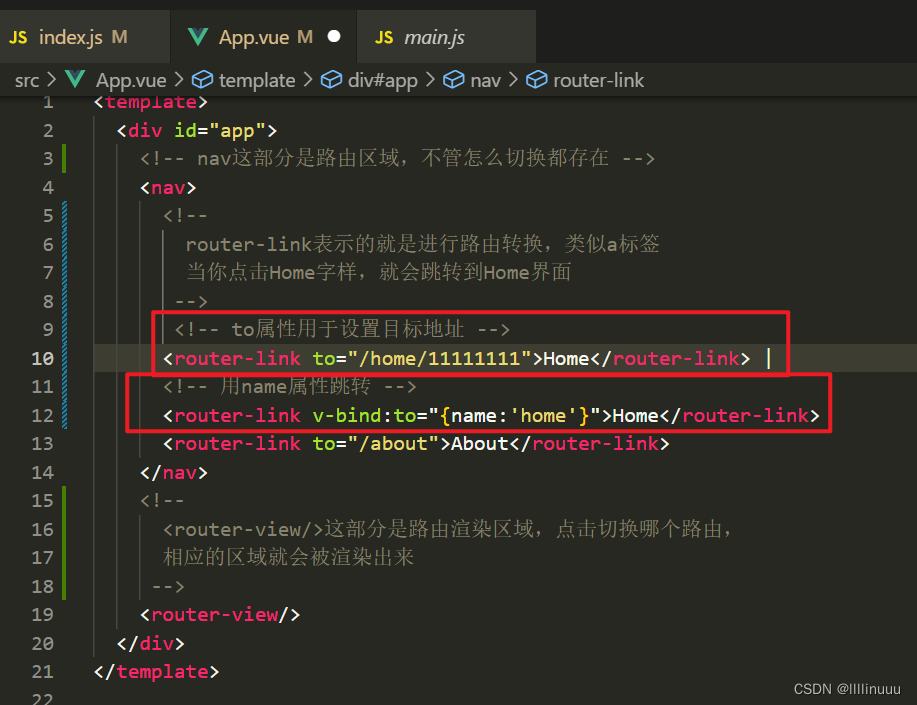
Task: Click the comment on line 11
Action: (289, 387)
